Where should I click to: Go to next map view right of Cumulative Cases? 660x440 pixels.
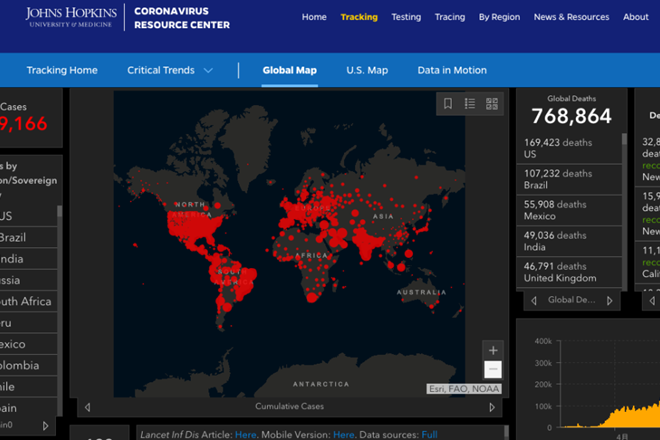492,407
